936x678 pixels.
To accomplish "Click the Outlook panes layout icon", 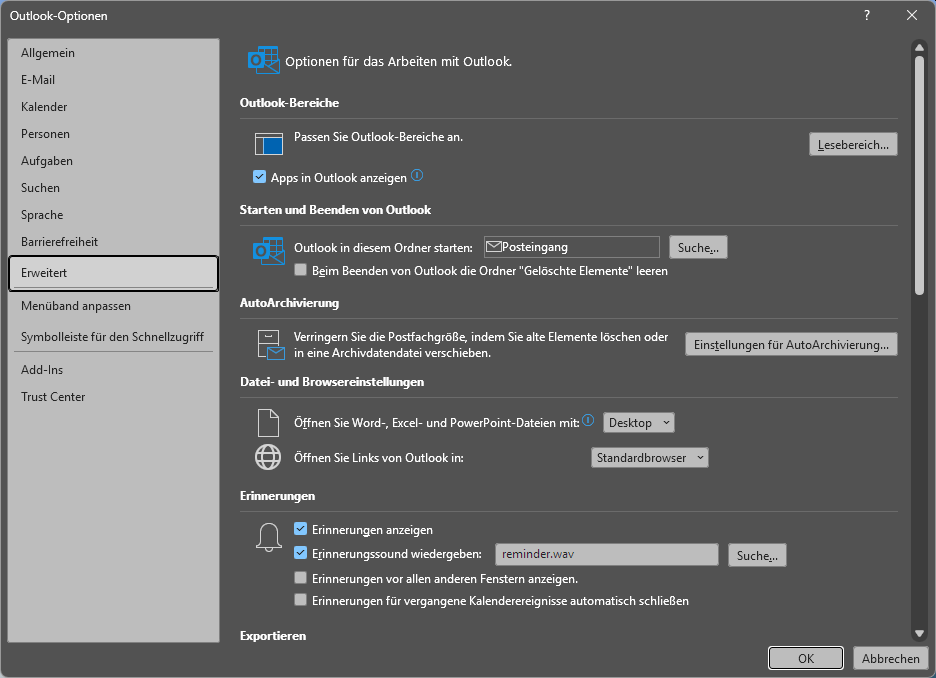I will [269, 144].
